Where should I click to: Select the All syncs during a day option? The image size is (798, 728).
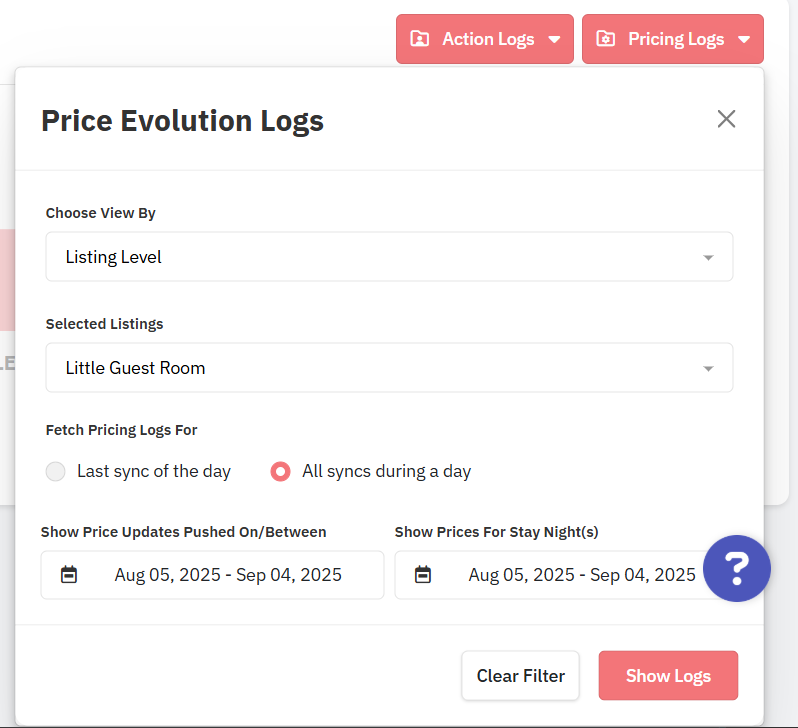281,472
